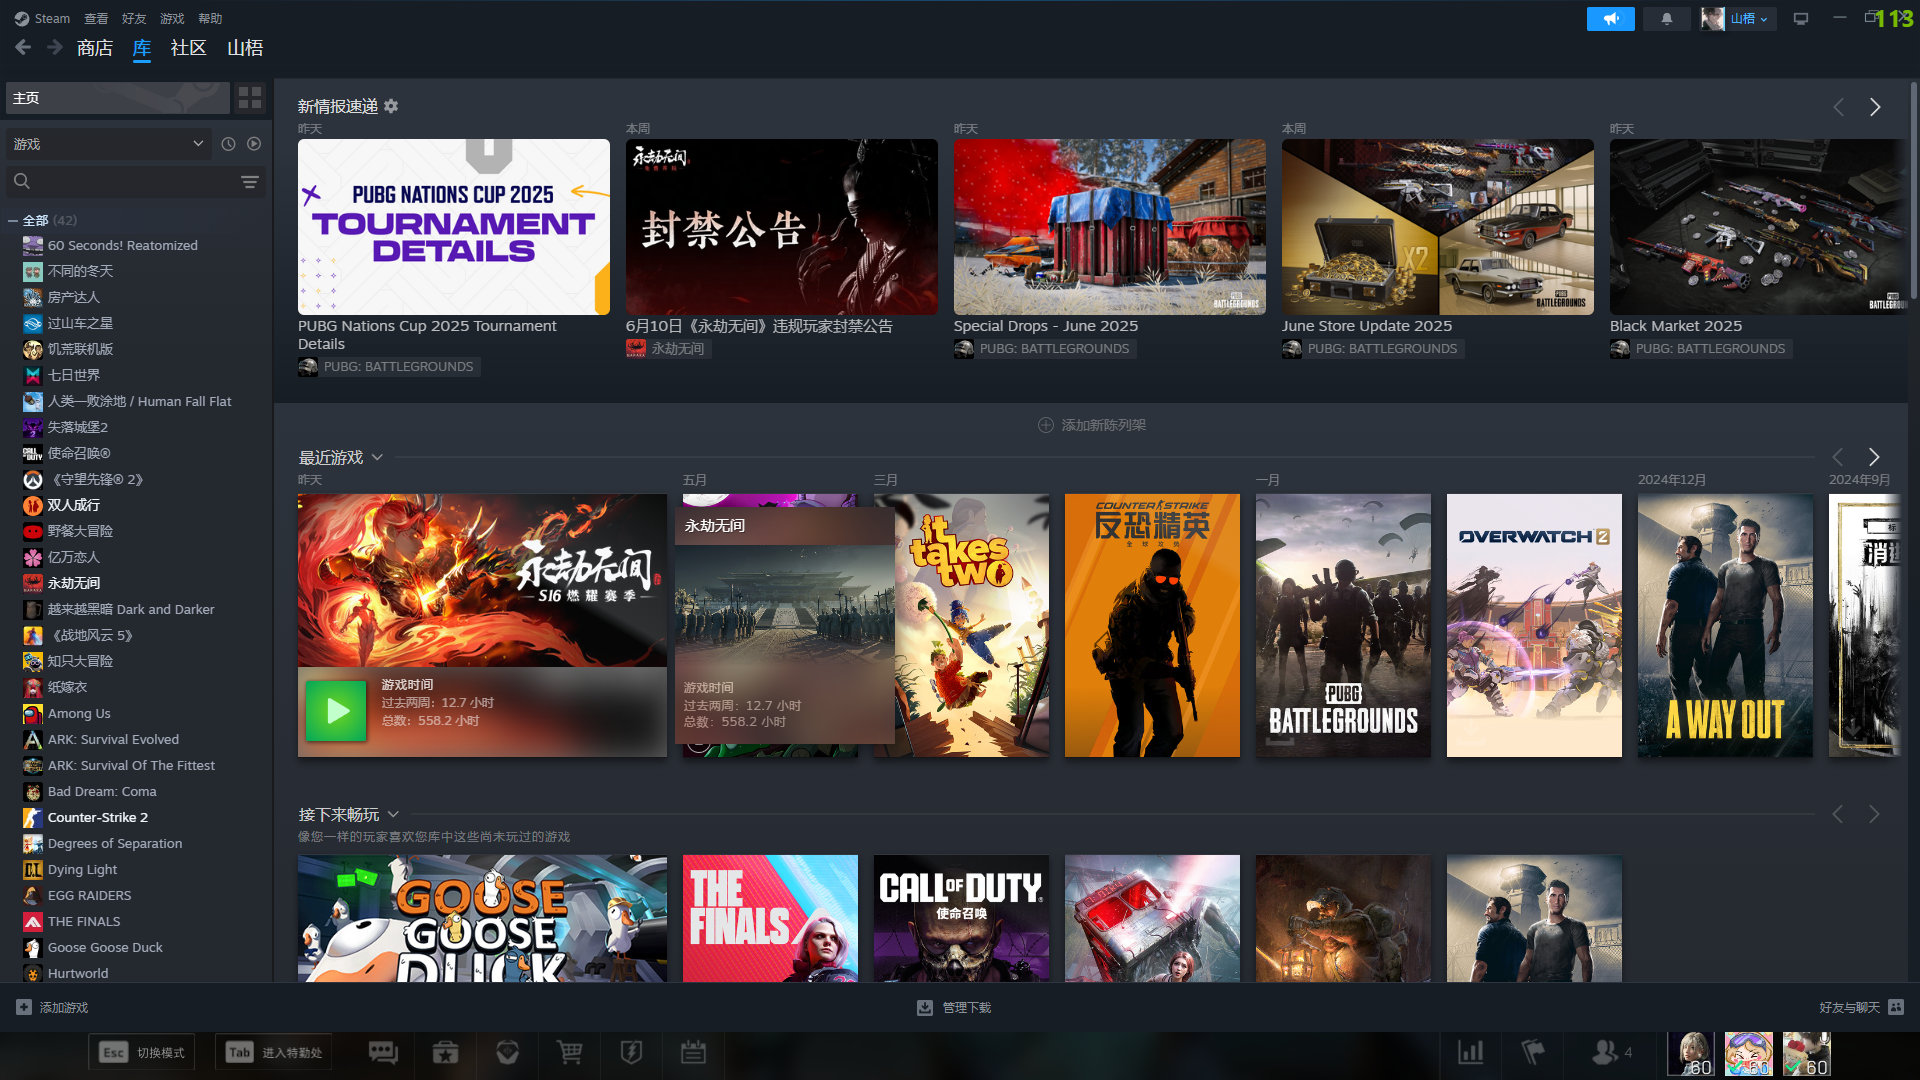Show previous news items arrow
This screenshot has height=1080, width=1920.
tap(1838, 107)
